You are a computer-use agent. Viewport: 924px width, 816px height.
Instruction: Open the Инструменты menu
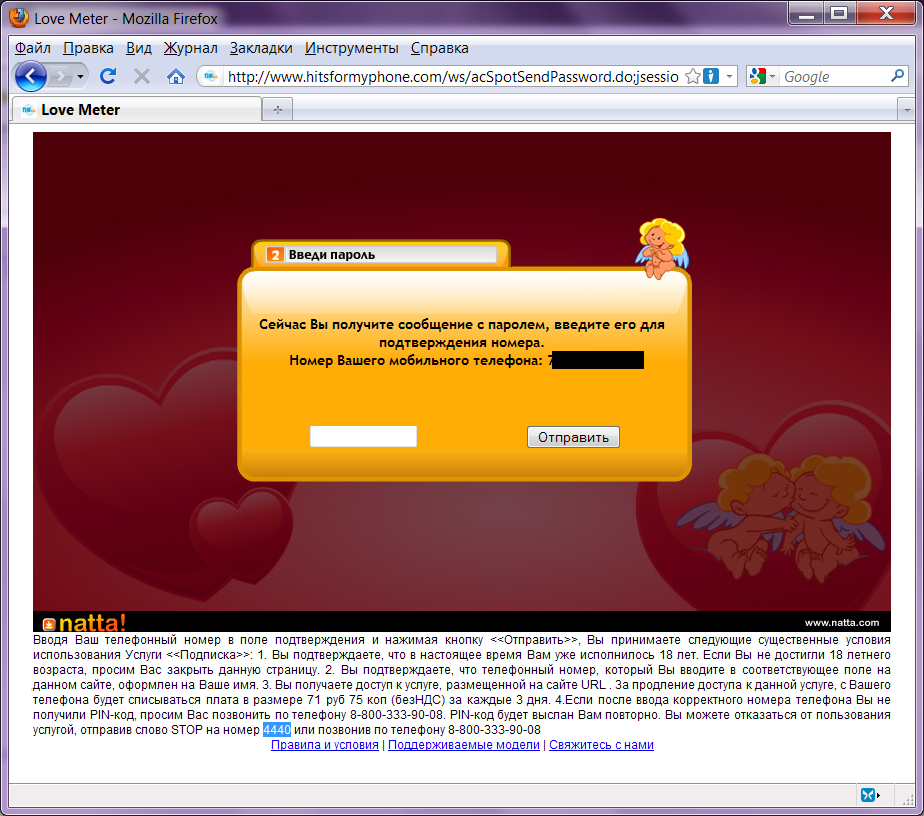click(352, 48)
